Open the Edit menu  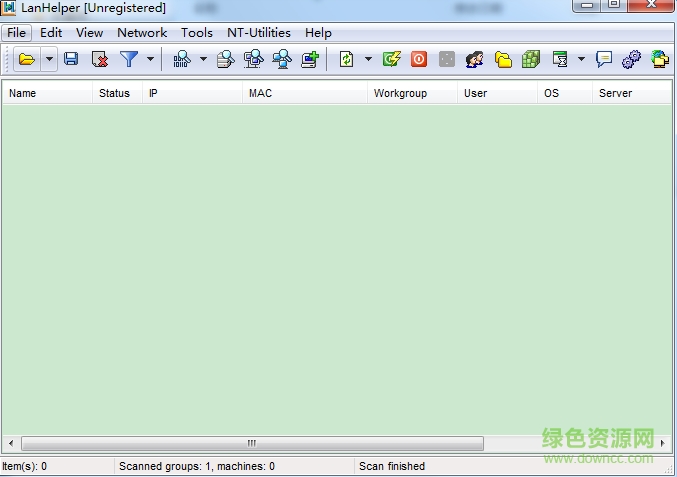pos(51,33)
